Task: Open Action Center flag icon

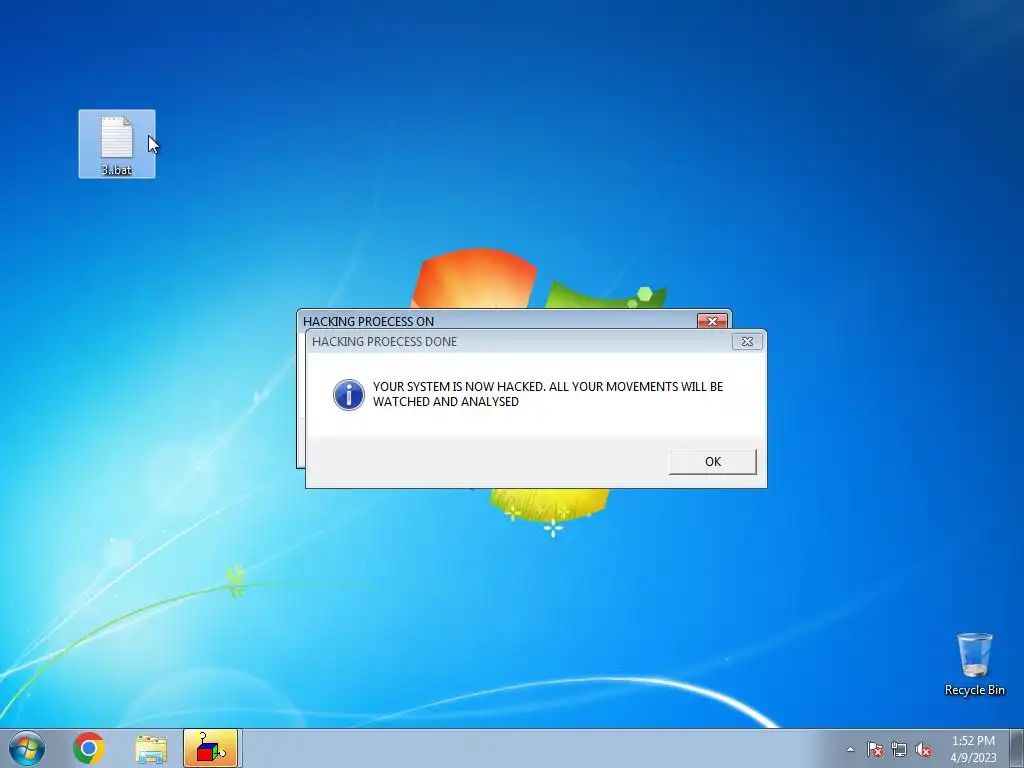Action: tap(874, 749)
